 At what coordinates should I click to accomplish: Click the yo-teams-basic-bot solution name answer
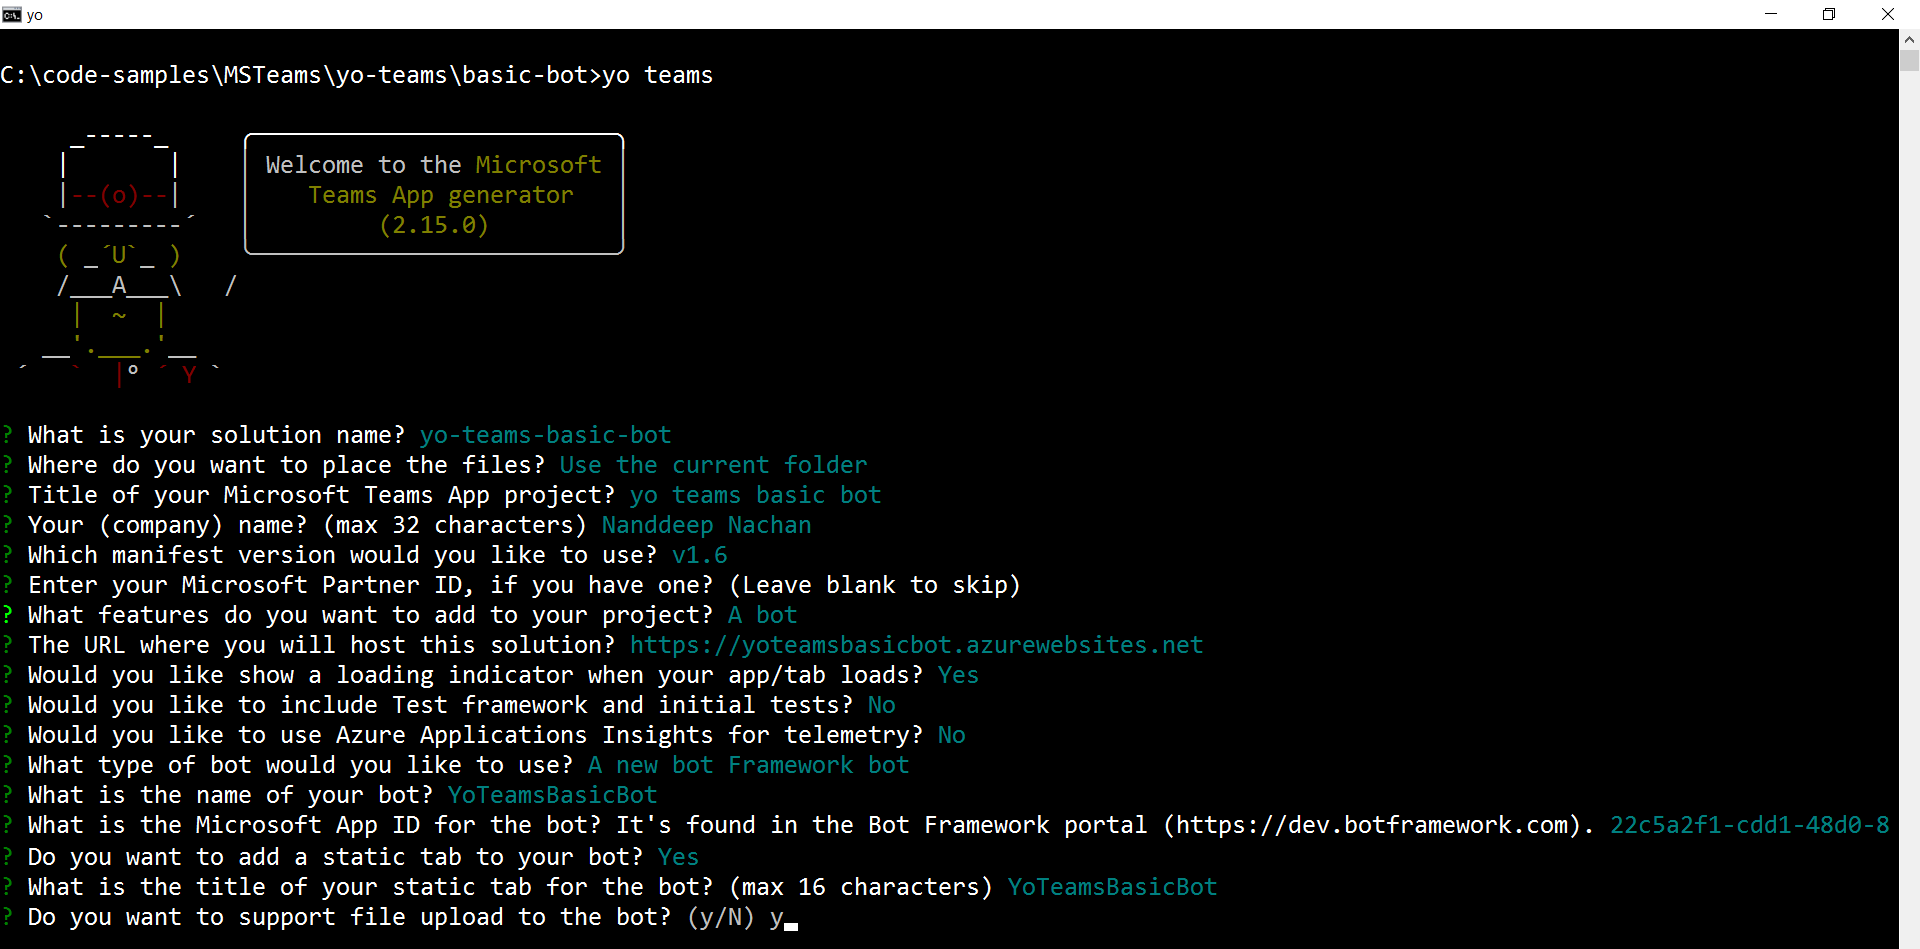(x=545, y=435)
